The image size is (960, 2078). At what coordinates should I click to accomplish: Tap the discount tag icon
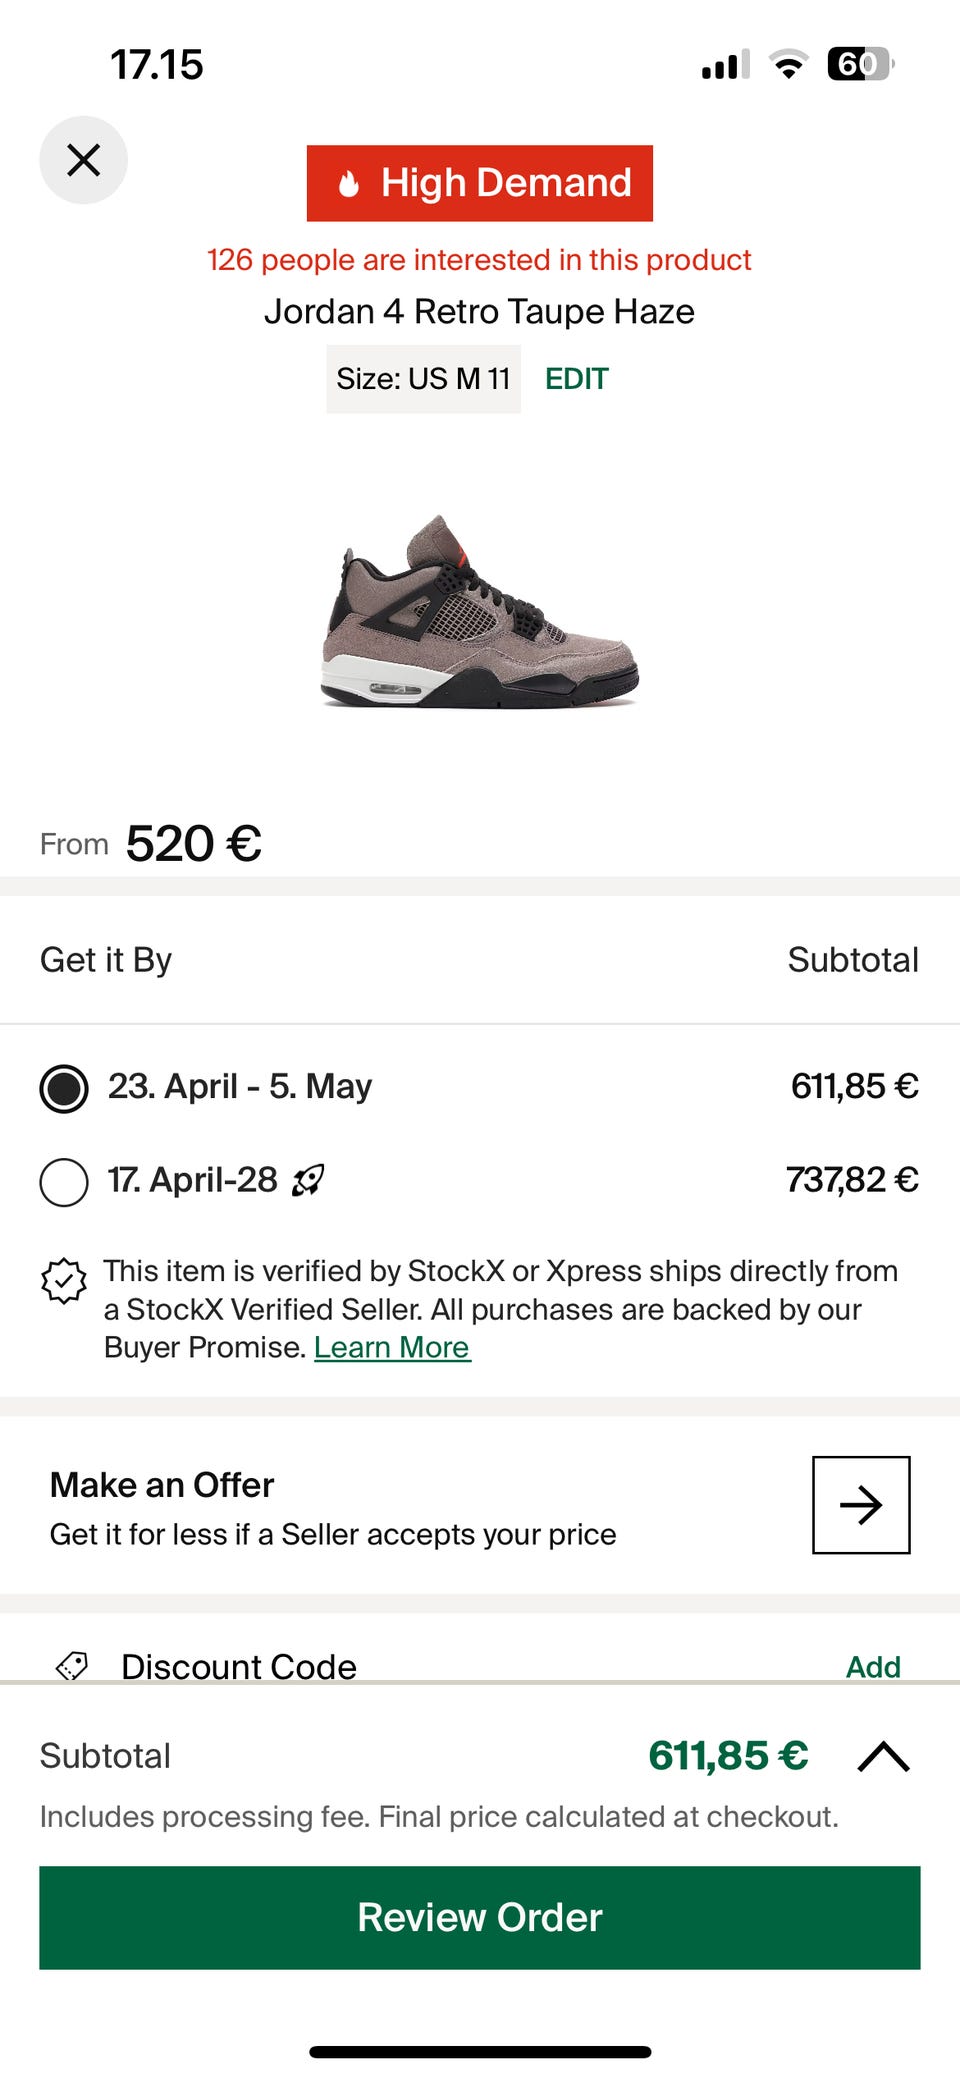point(72,1666)
